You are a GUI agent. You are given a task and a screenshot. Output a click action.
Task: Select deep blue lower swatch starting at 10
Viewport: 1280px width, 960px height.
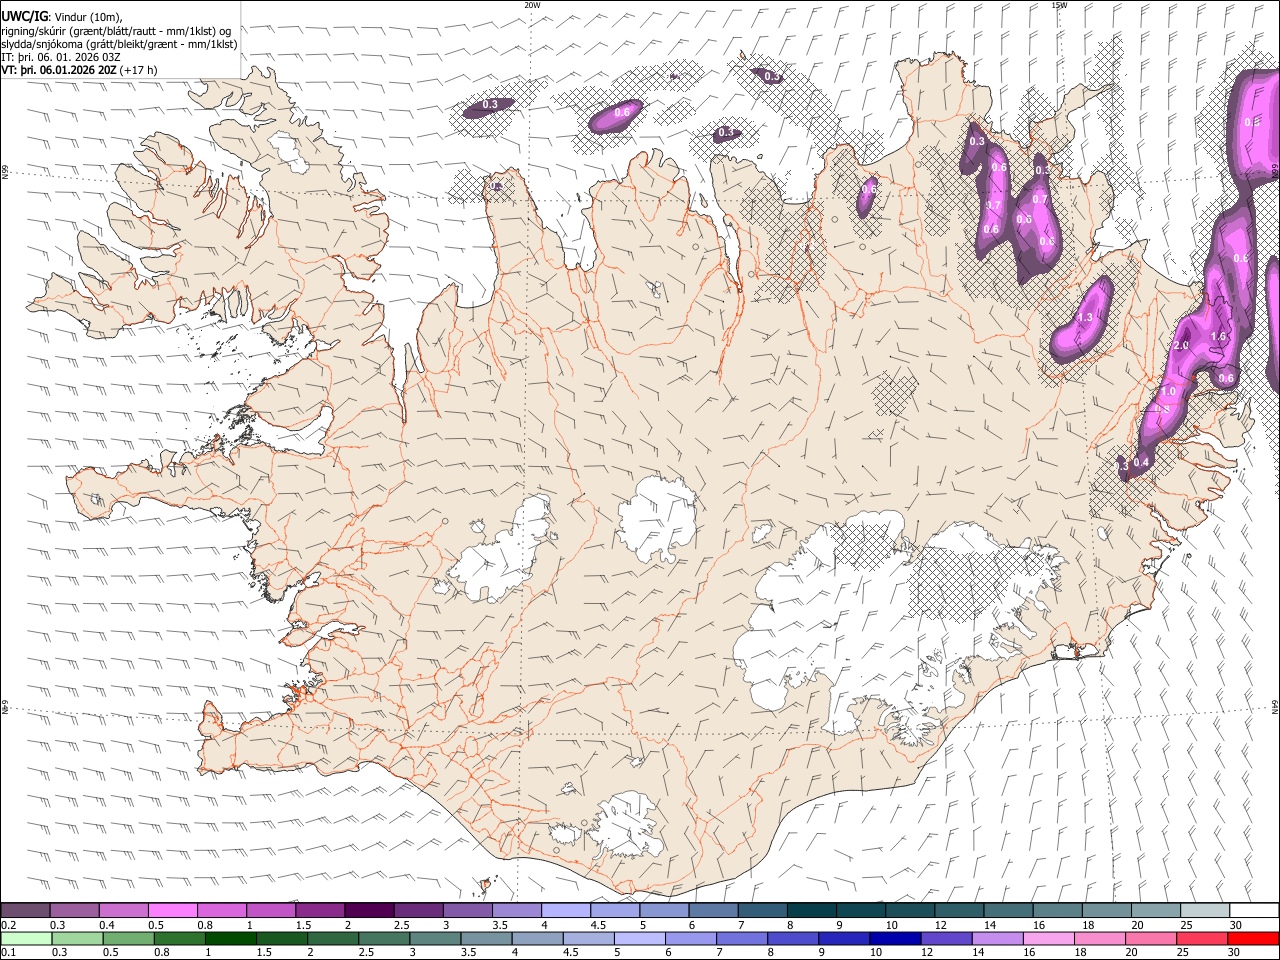pos(894,938)
